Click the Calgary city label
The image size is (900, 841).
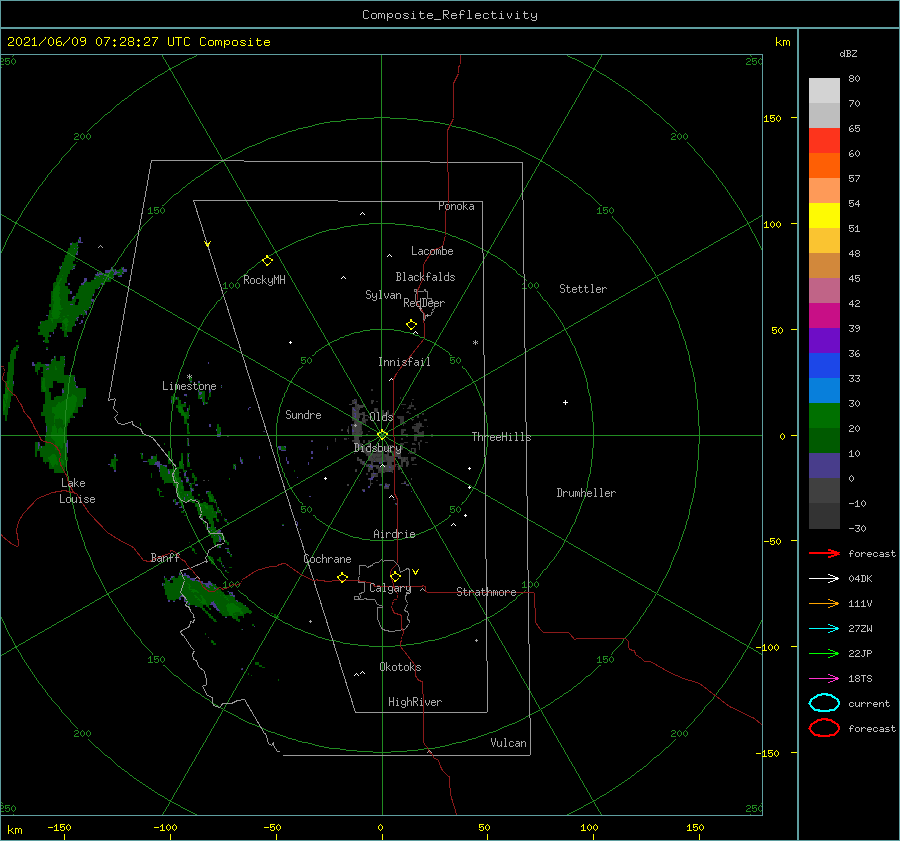(x=390, y=588)
